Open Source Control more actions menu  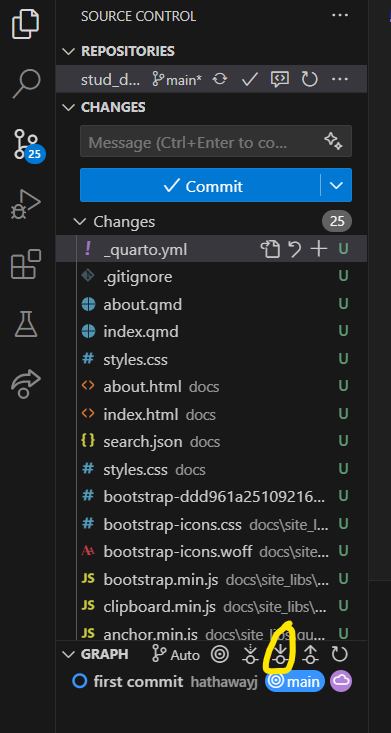[340, 15]
